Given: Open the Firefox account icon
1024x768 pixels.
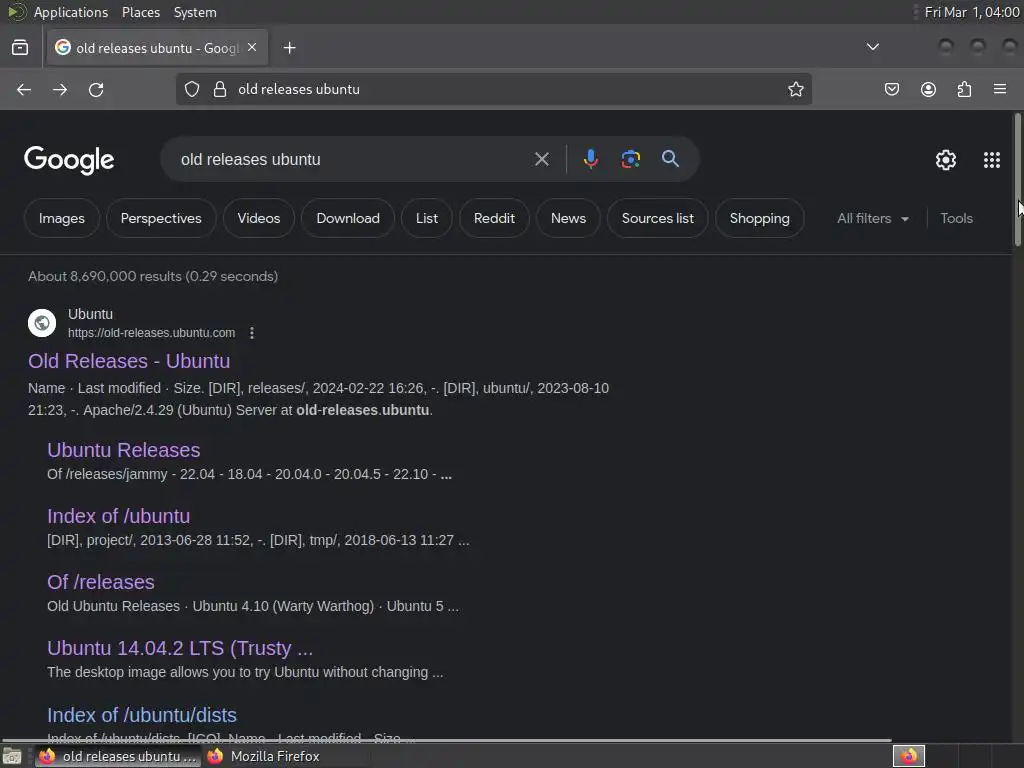Looking at the screenshot, I should point(928,89).
